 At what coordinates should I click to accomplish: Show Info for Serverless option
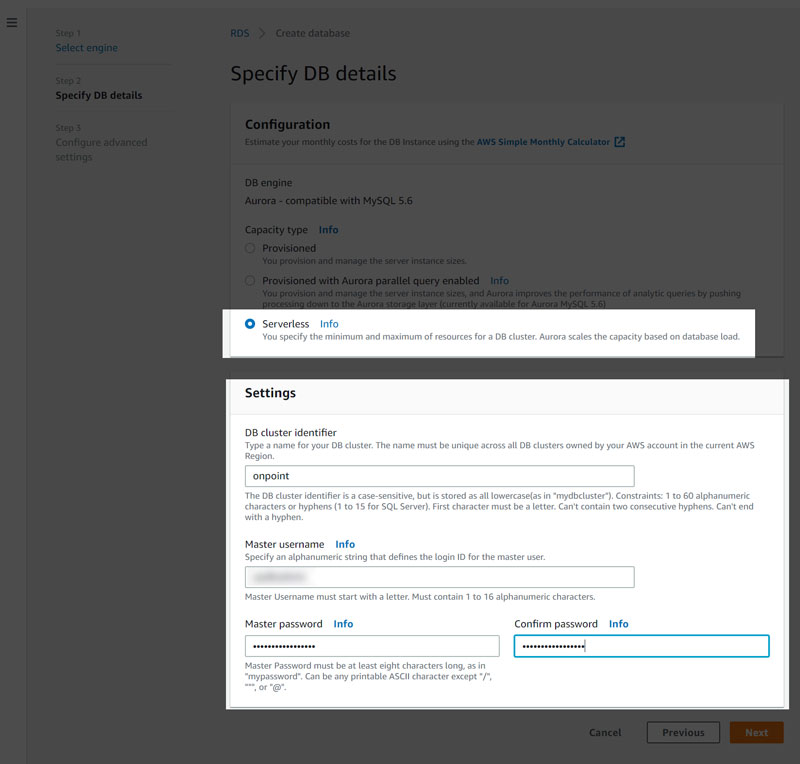click(x=329, y=324)
